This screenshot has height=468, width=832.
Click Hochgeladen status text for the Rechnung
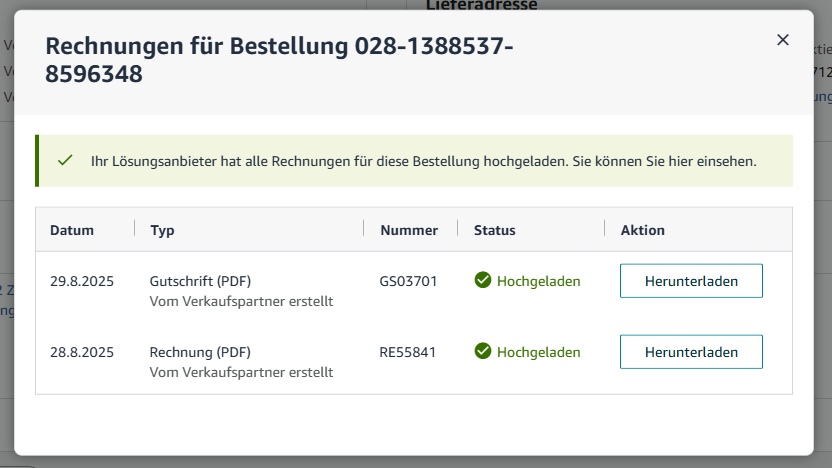[x=538, y=352]
